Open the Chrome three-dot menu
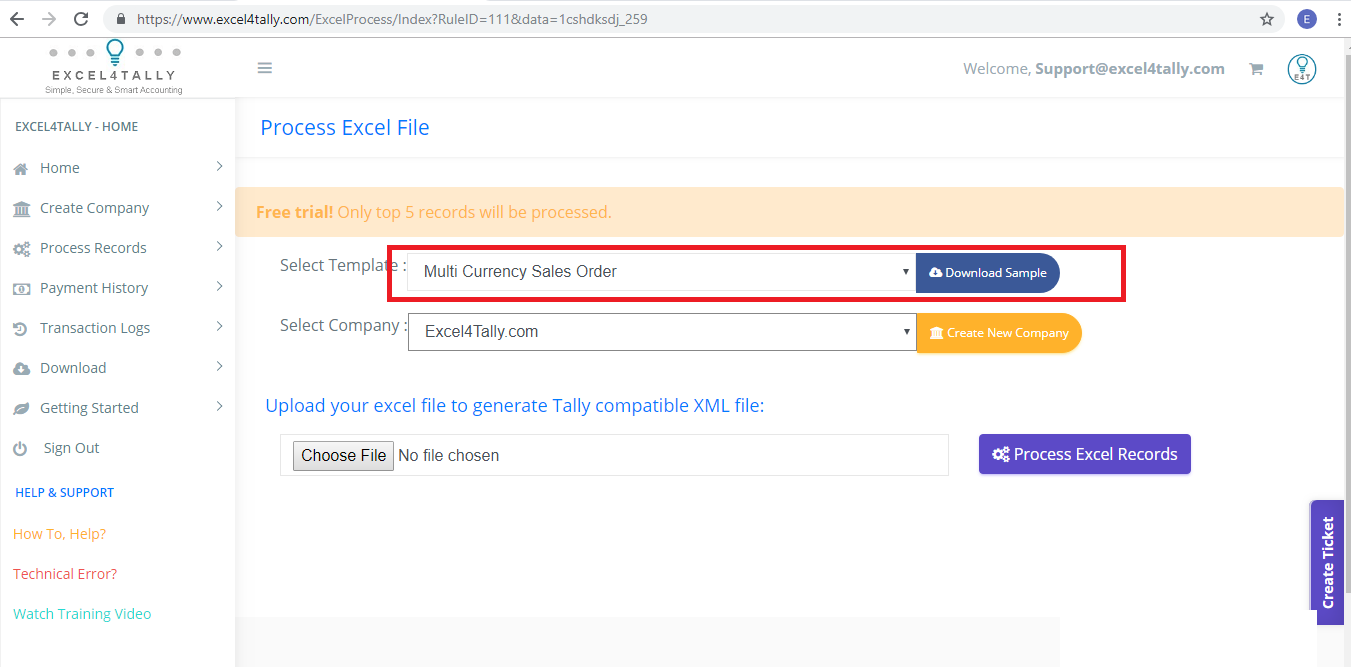 click(x=1338, y=19)
